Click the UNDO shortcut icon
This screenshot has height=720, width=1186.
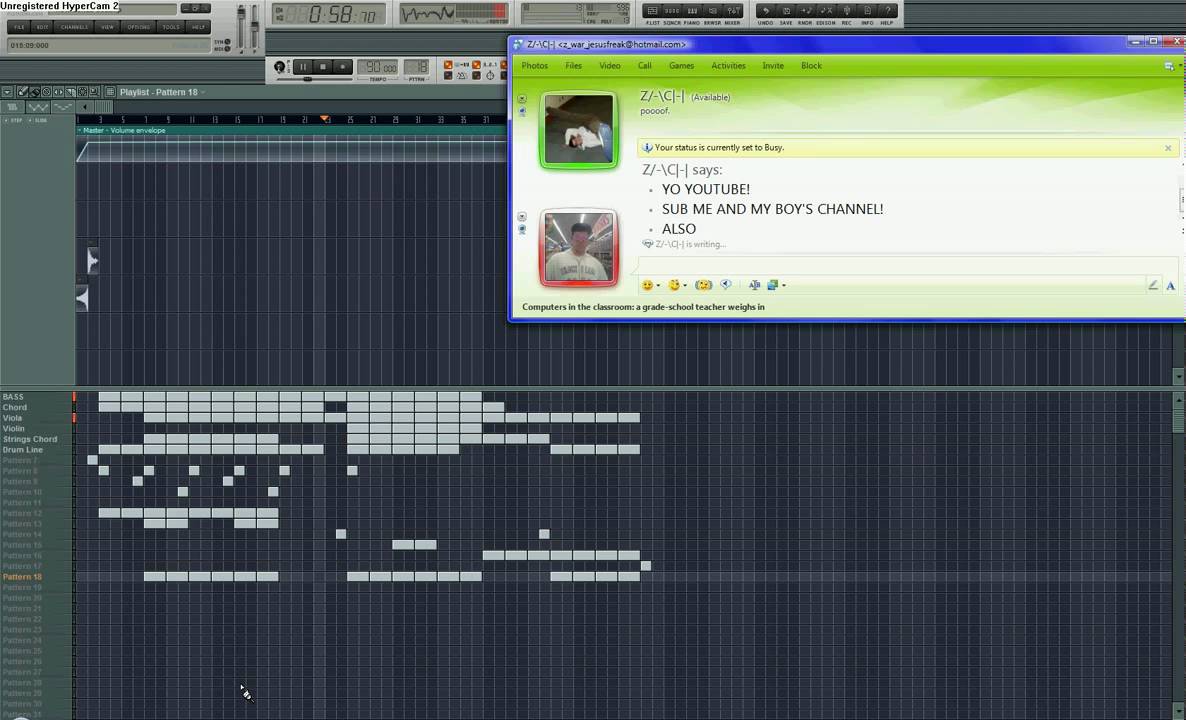765,11
